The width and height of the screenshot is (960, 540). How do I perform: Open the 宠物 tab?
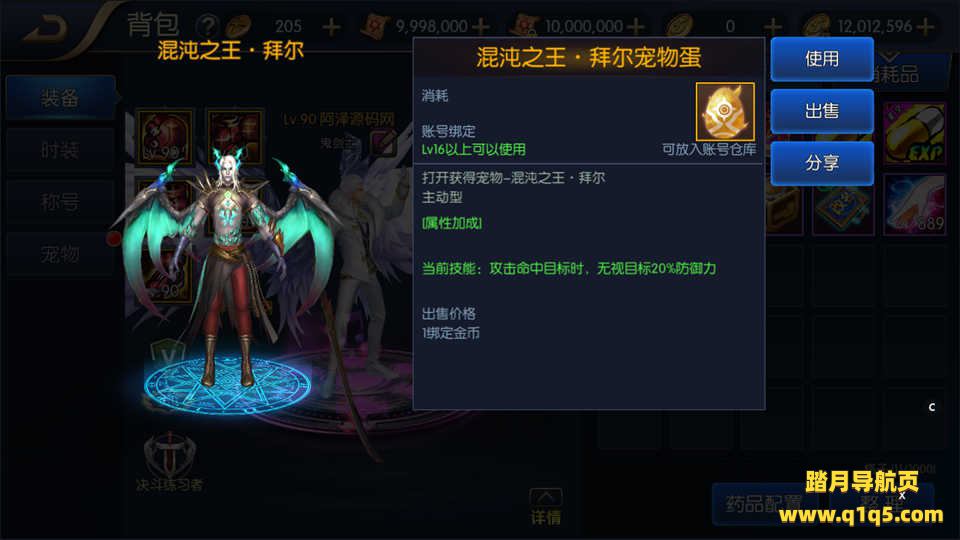[60, 253]
